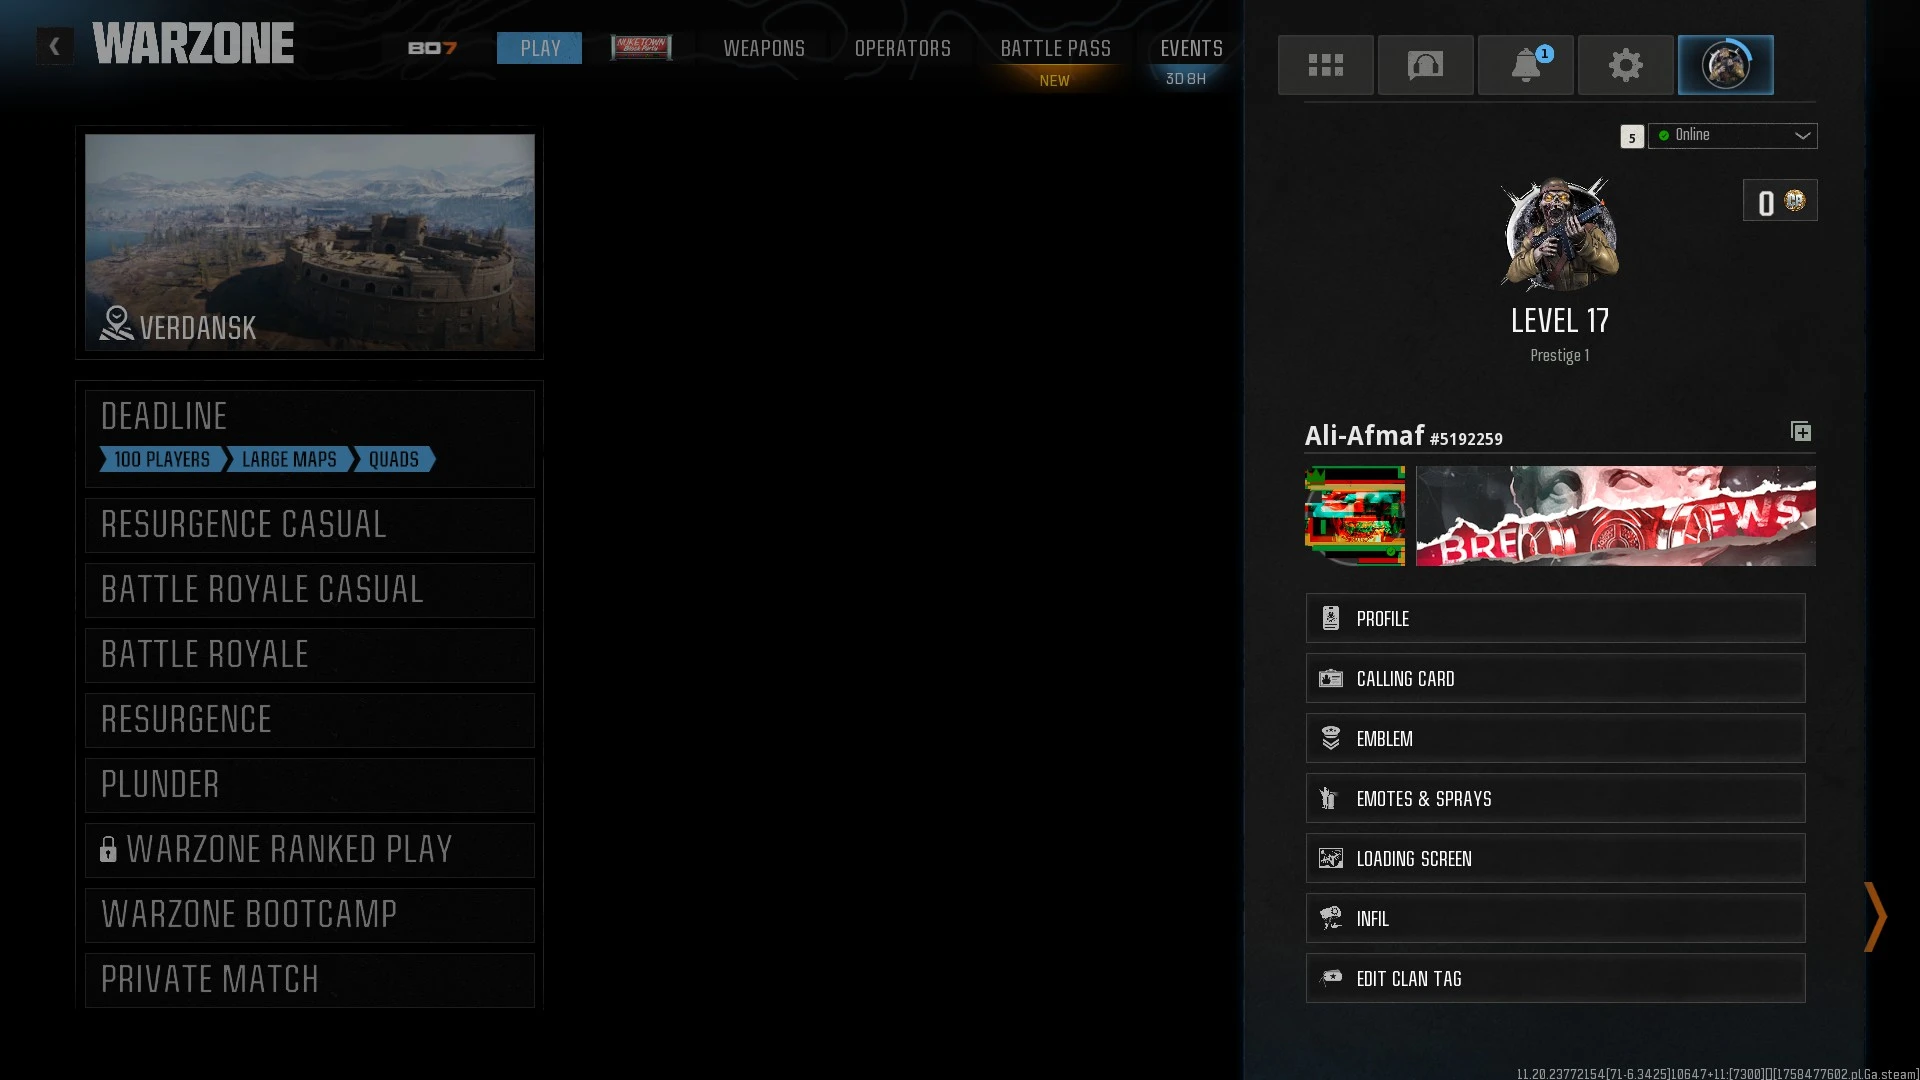This screenshot has width=1920, height=1080.
Task: Select the BATTLE ROYALE mode
Action: pos(310,655)
